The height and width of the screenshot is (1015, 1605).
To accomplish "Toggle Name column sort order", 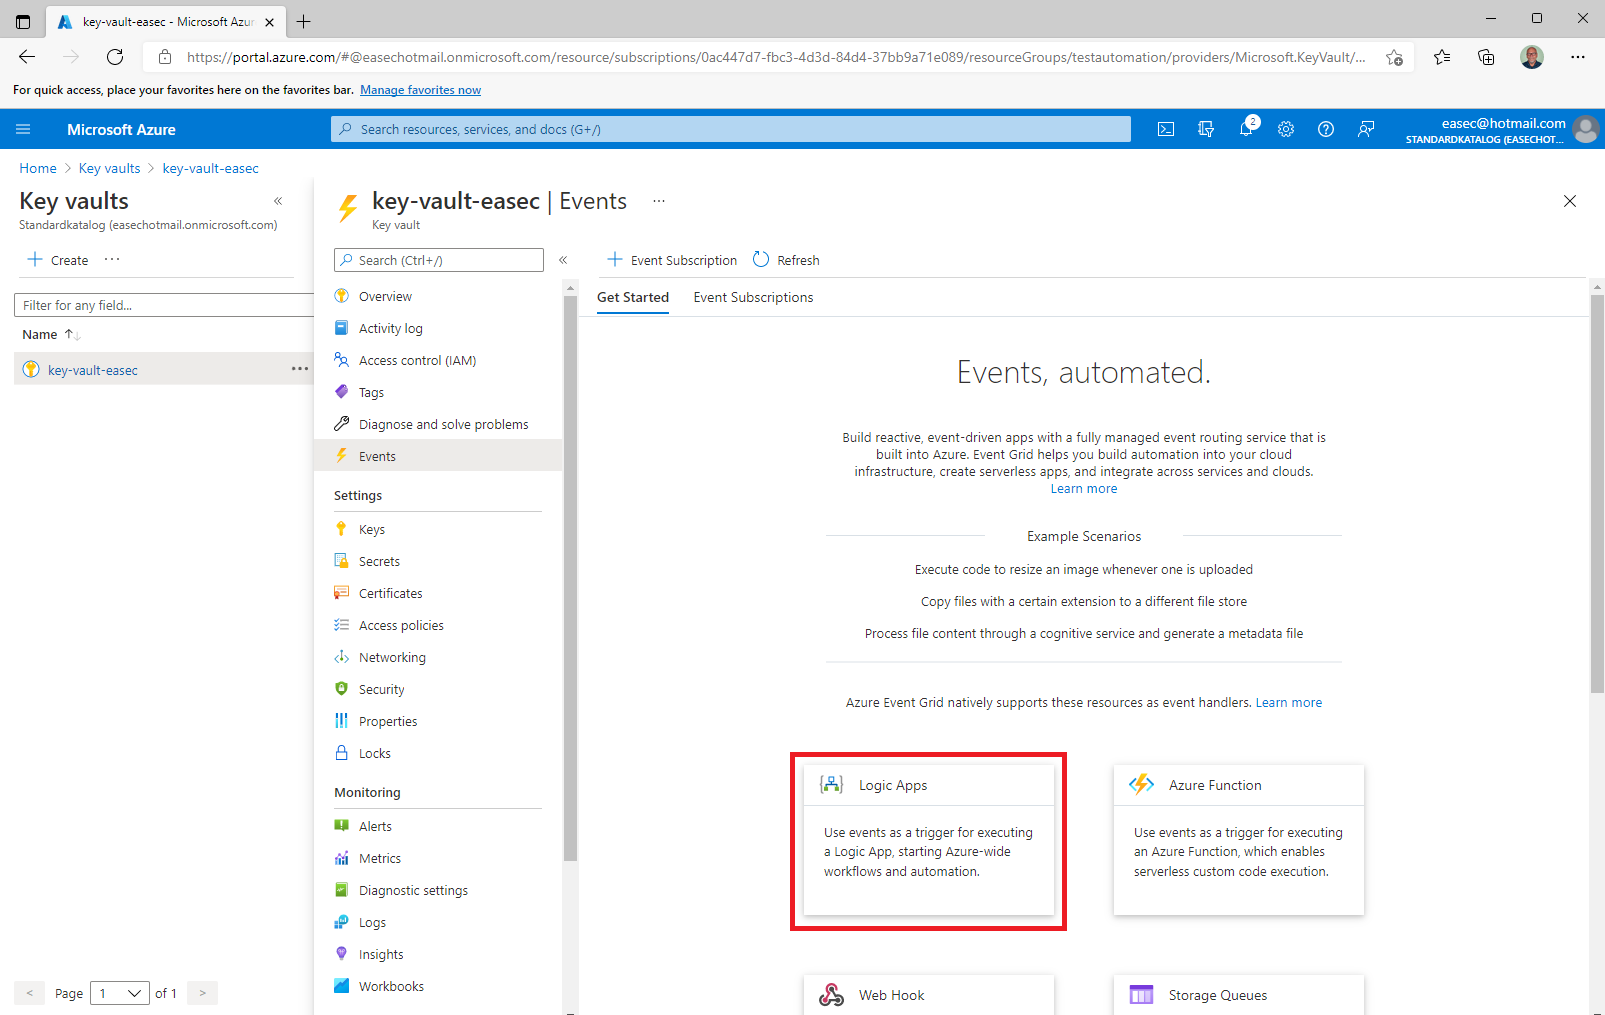I will point(71,334).
